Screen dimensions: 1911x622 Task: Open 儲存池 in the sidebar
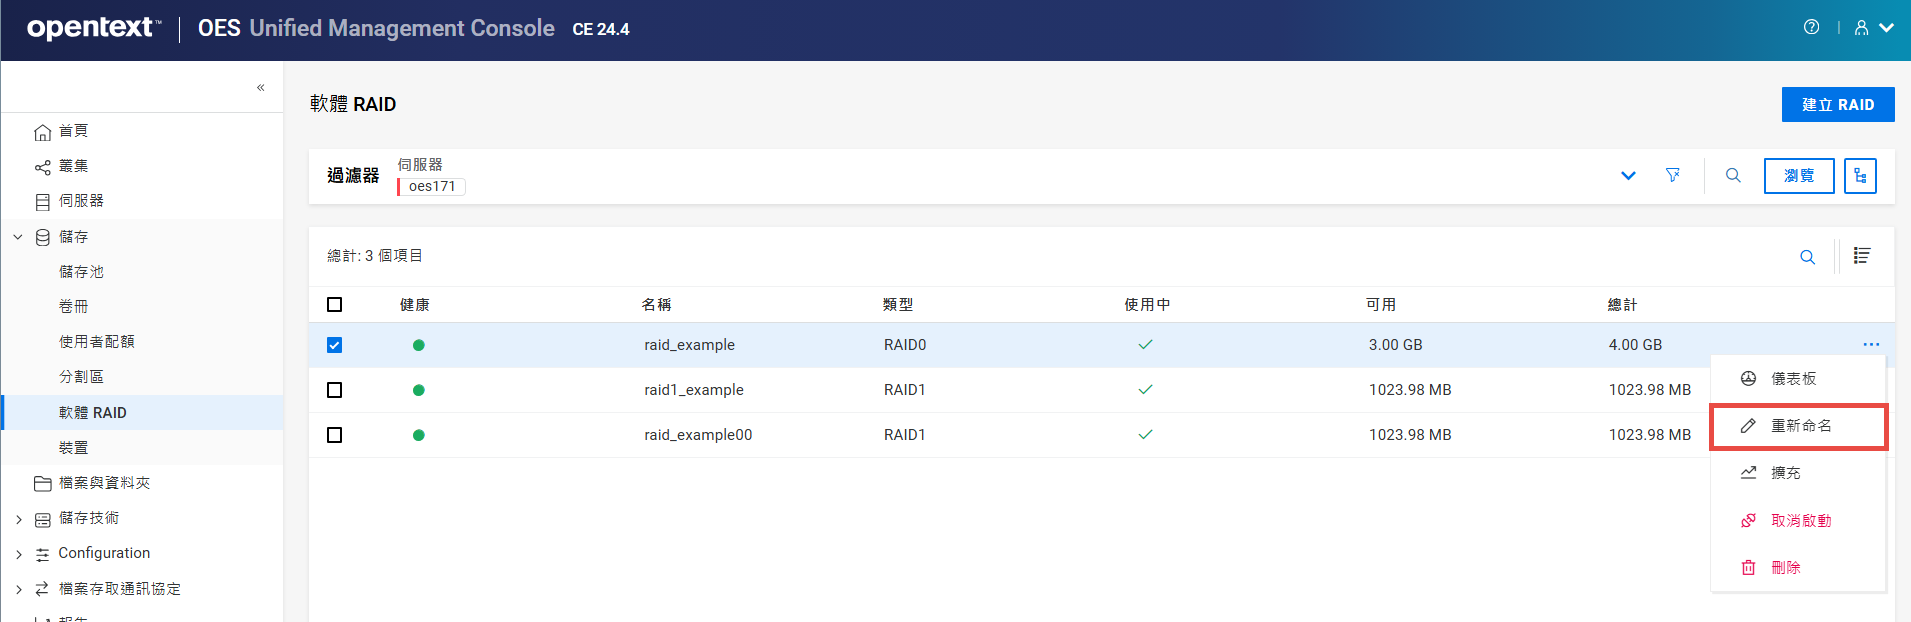81,272
